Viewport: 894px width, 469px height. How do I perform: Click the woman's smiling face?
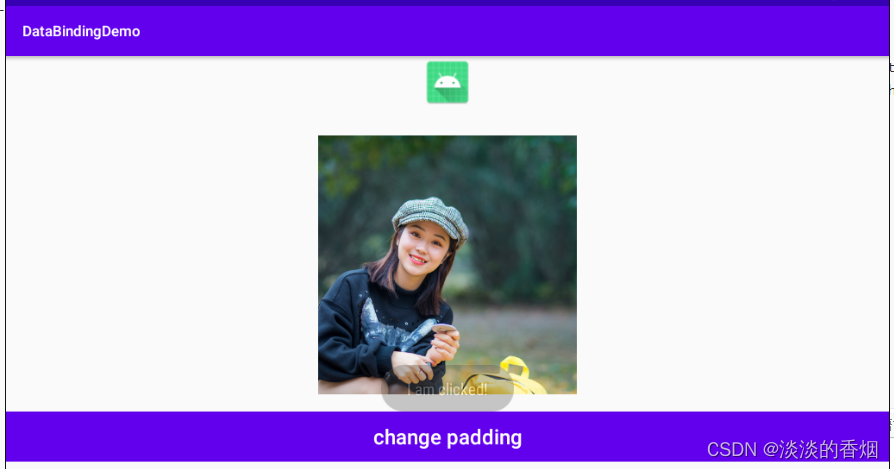coord(422,248)
